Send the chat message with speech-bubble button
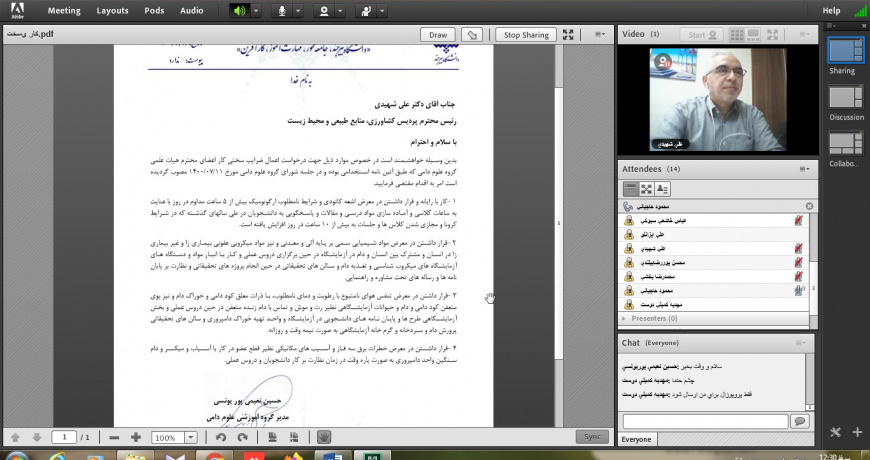 [799, 422]
